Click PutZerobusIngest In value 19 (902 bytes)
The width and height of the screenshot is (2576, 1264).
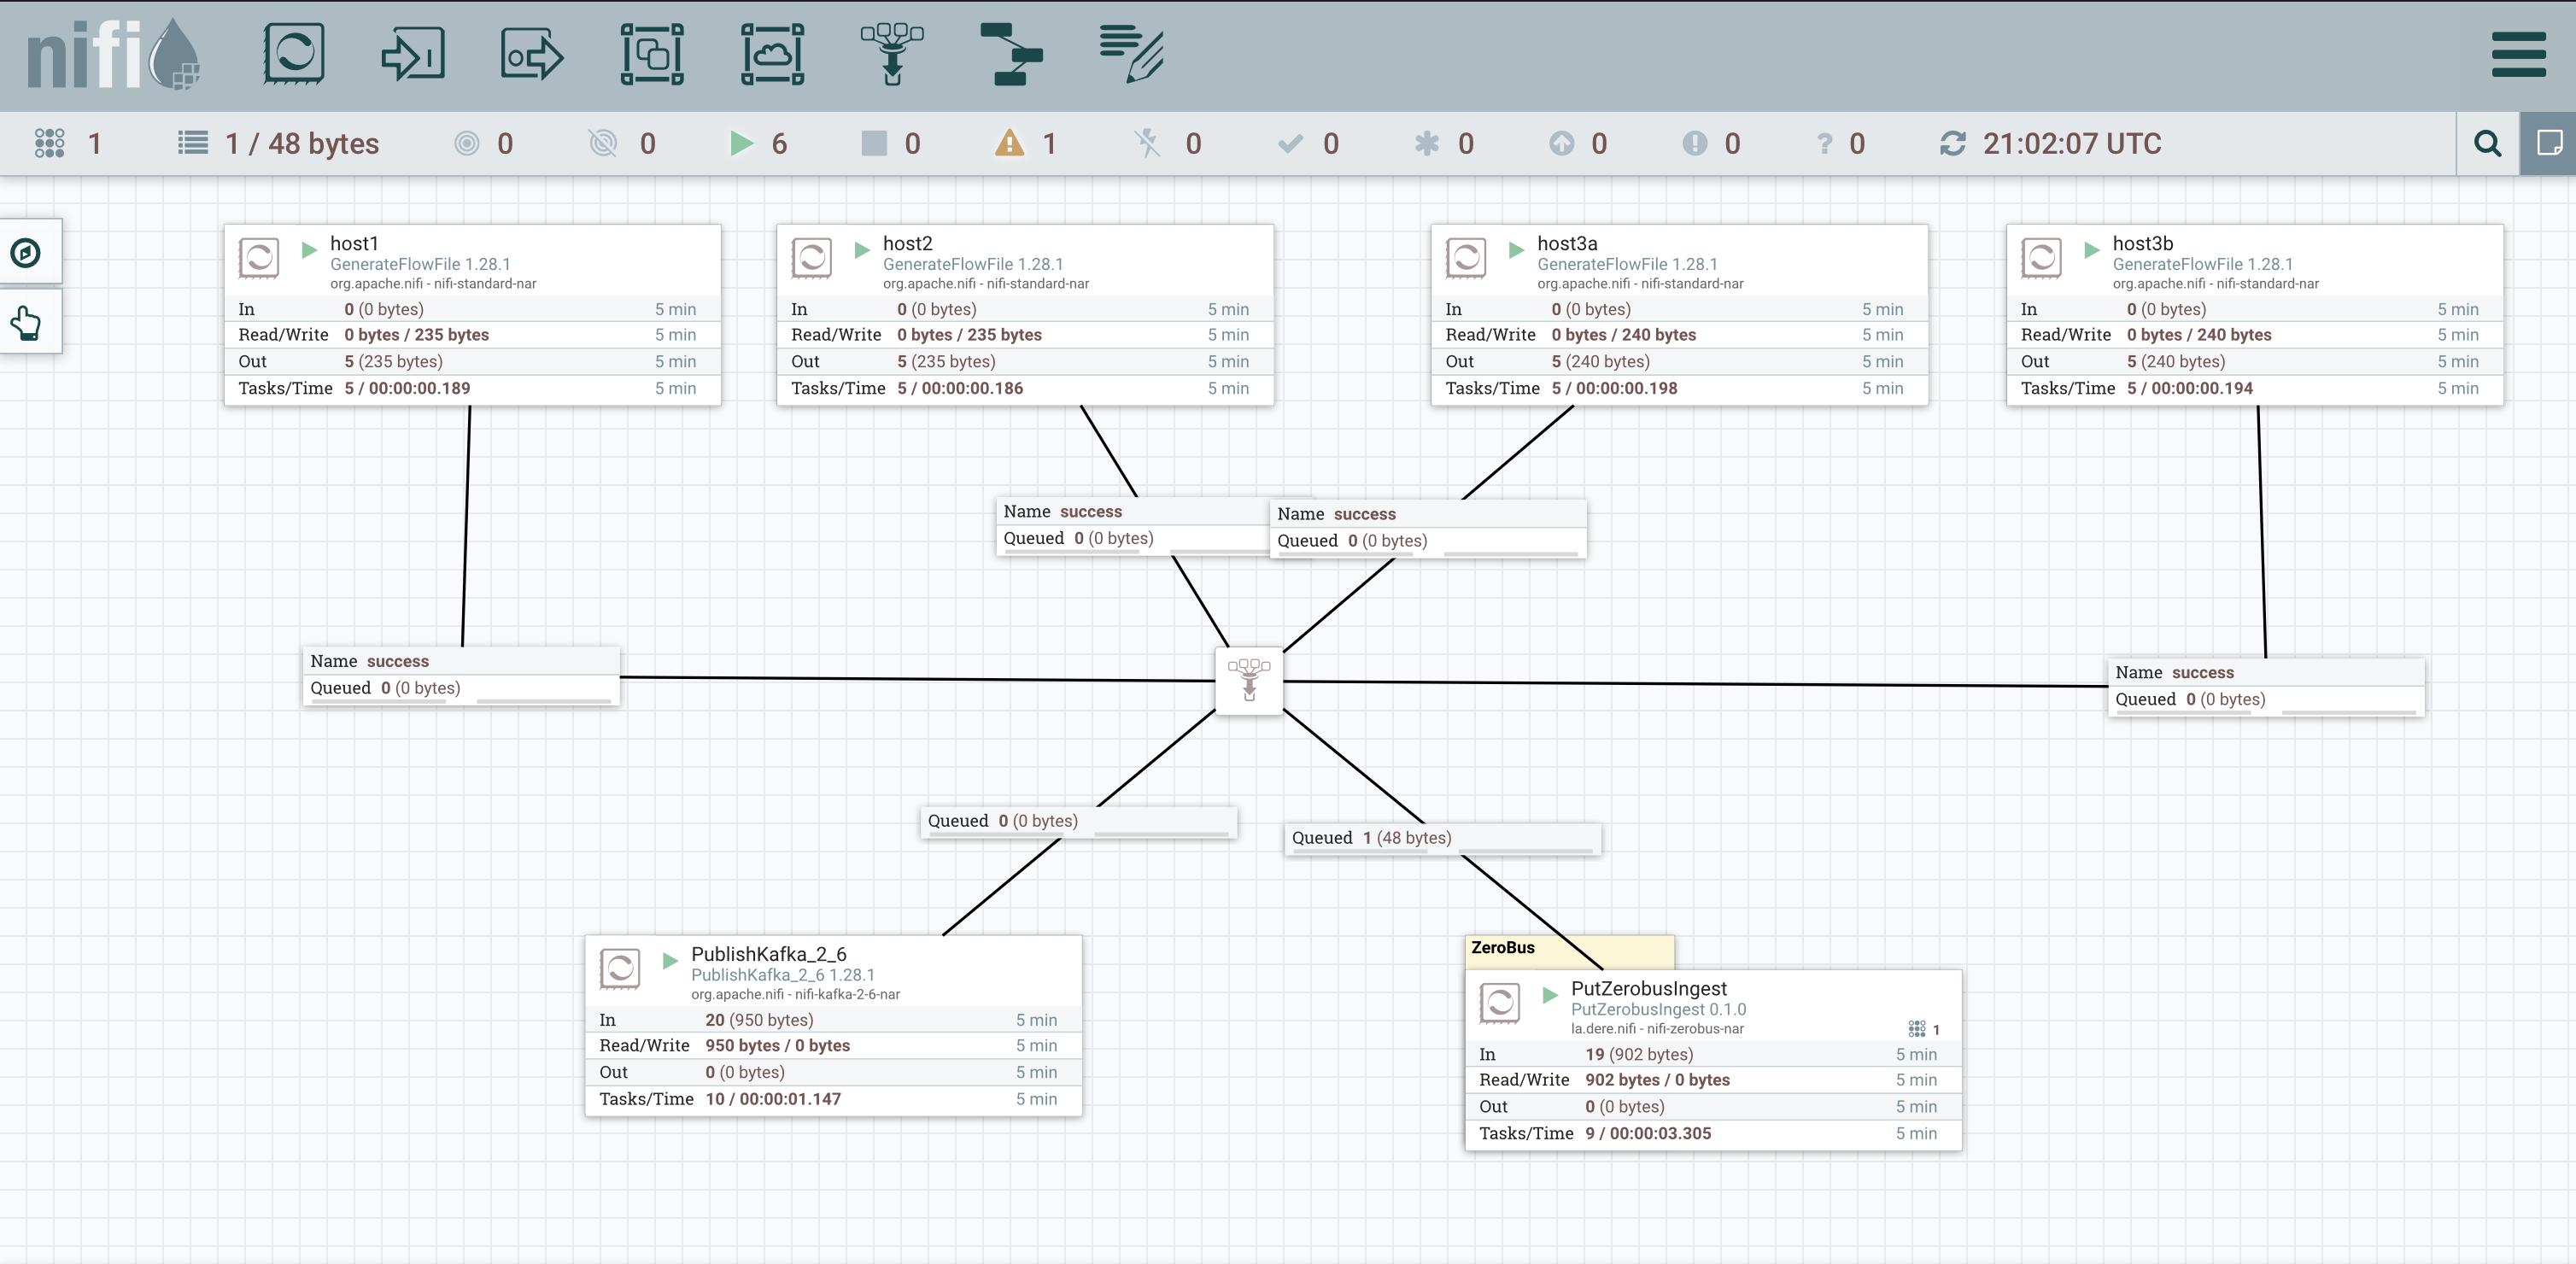pyautogui.click(x=1639, y=1054)
